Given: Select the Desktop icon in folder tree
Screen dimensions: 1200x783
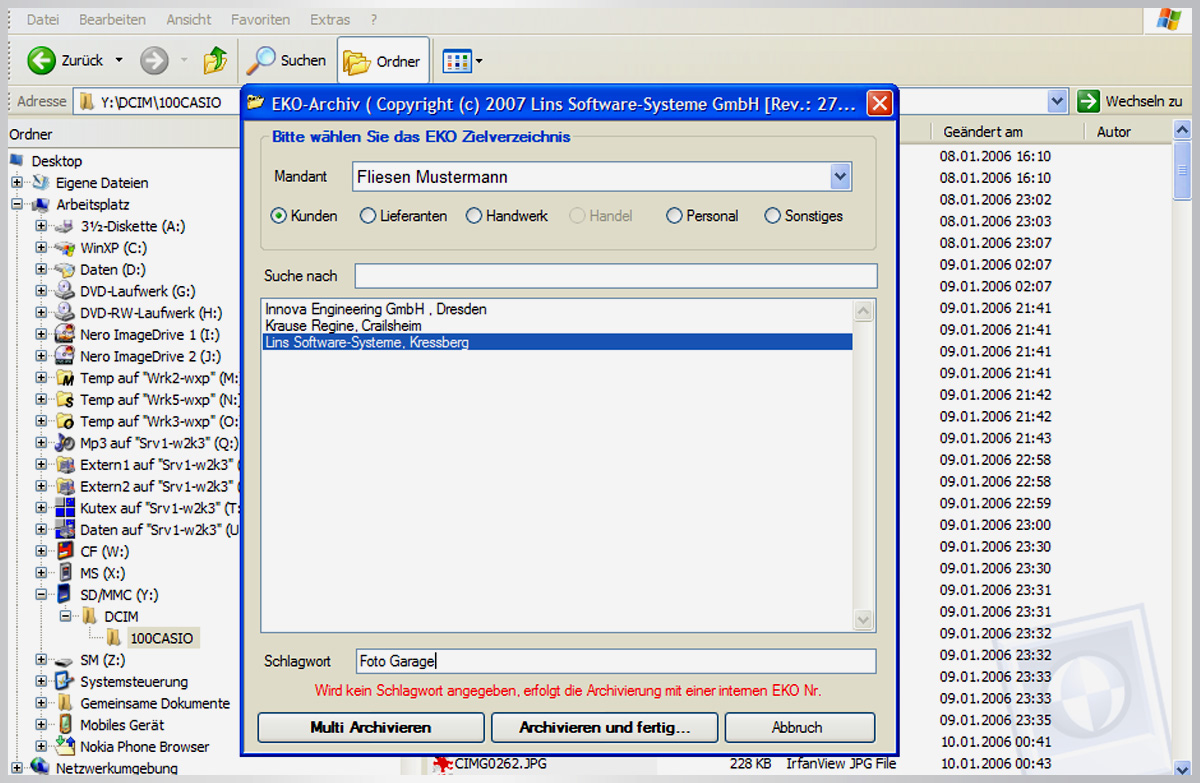Looking at the screenshot, I should point(18,161).
